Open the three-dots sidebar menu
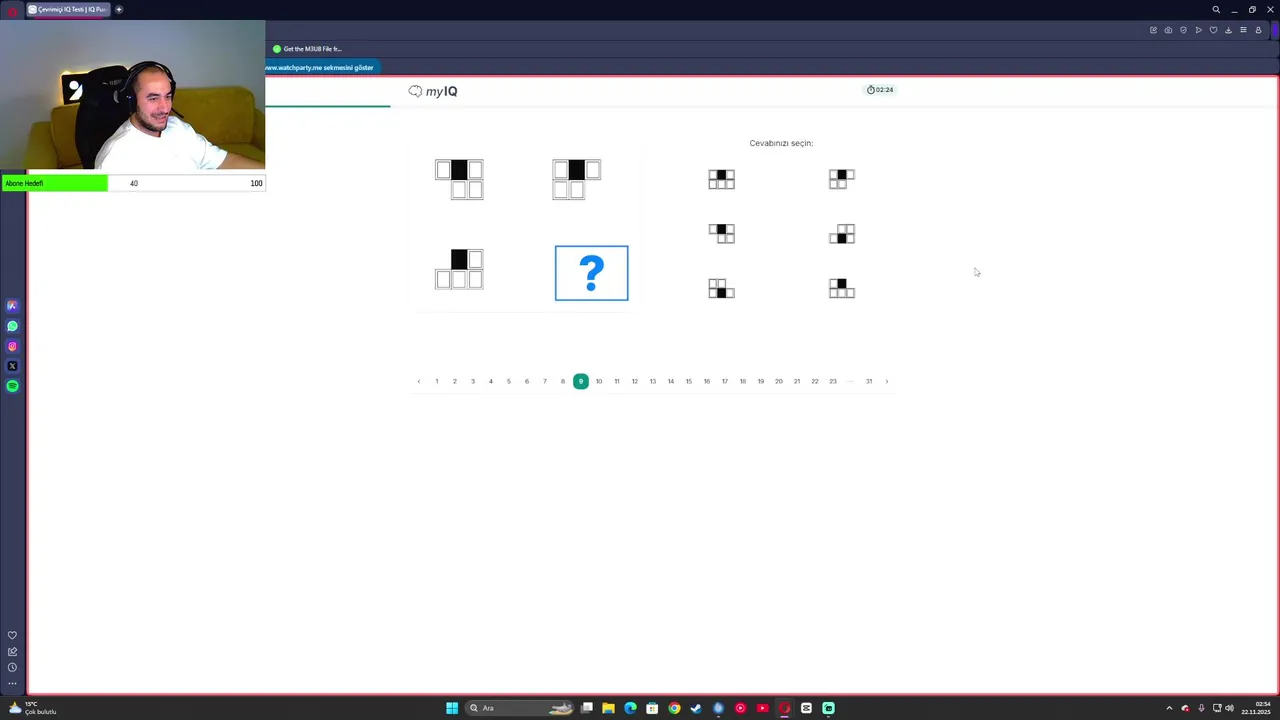This screenshot has width=1280, height=720. 12,683
